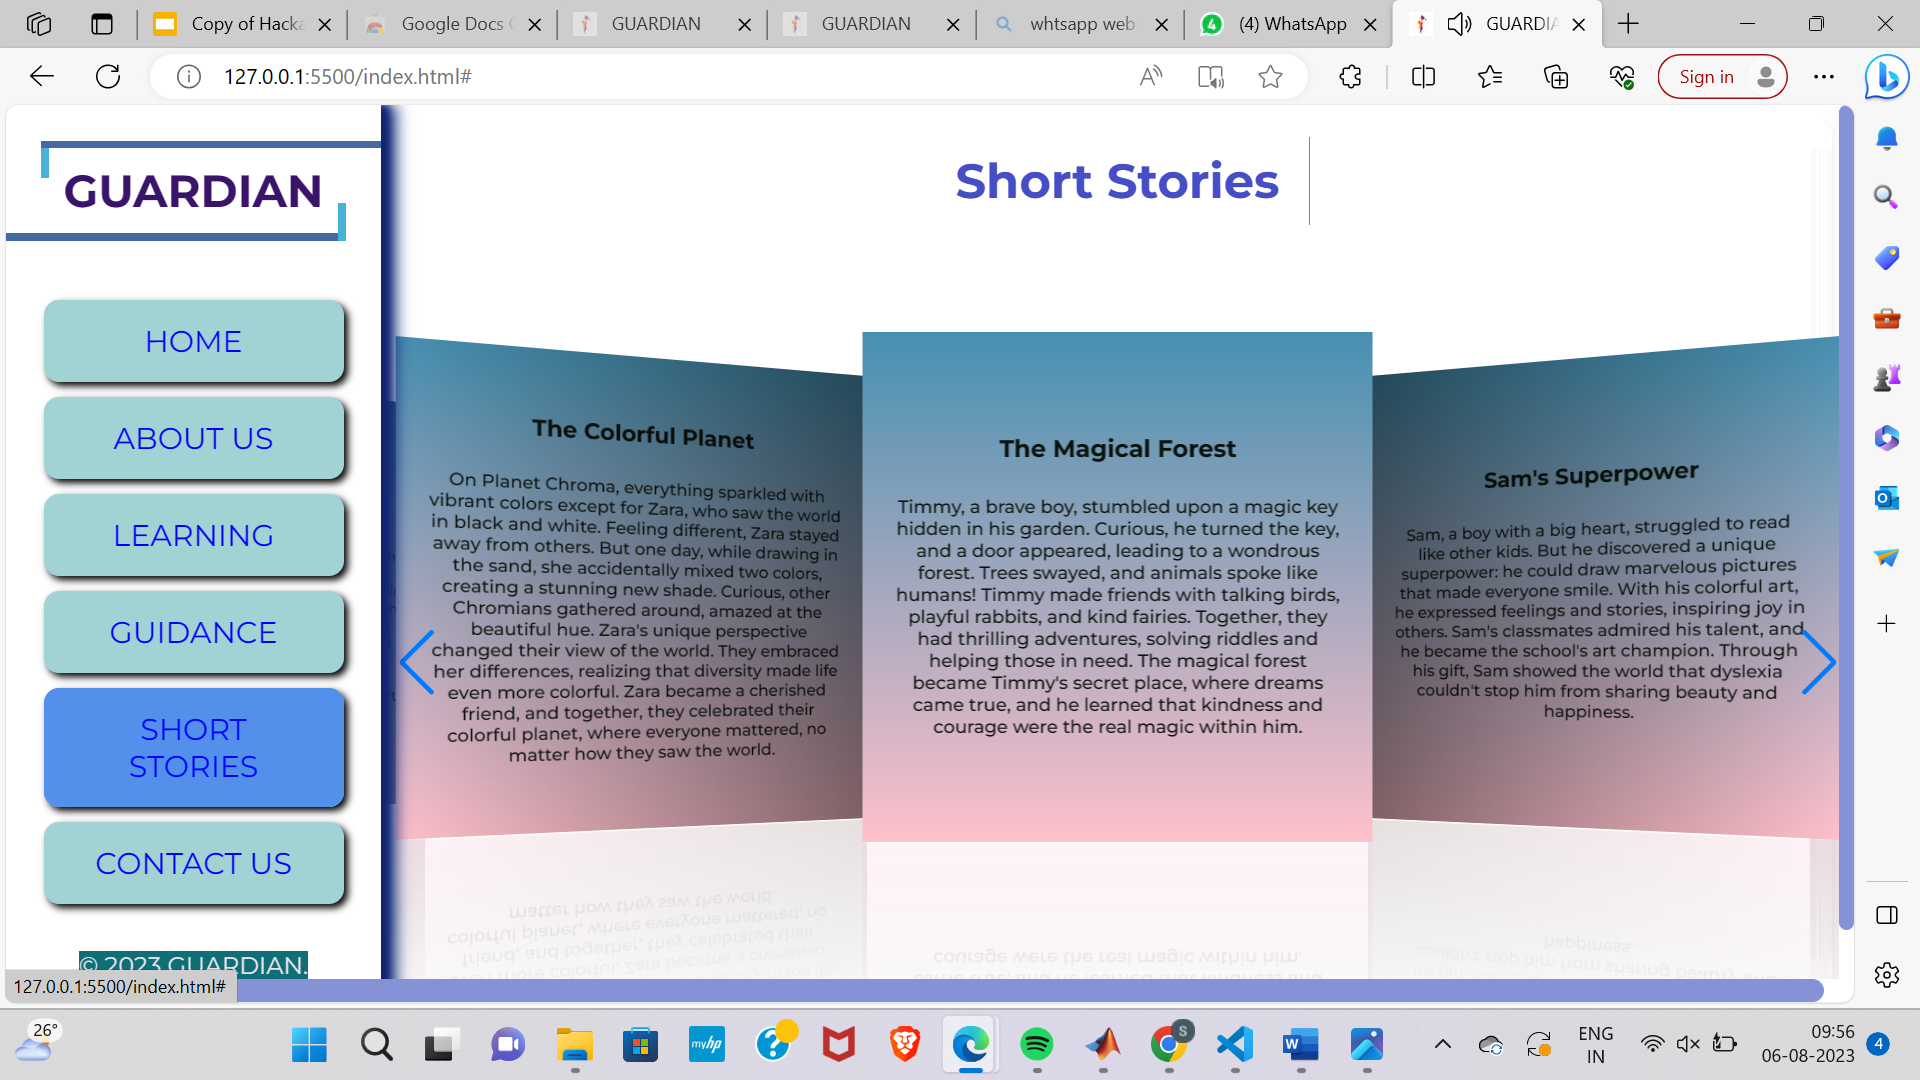Open the CONTACT US page button
Image resolution: width=1920 pixels, height=1080 pixels.
point(193,863)
